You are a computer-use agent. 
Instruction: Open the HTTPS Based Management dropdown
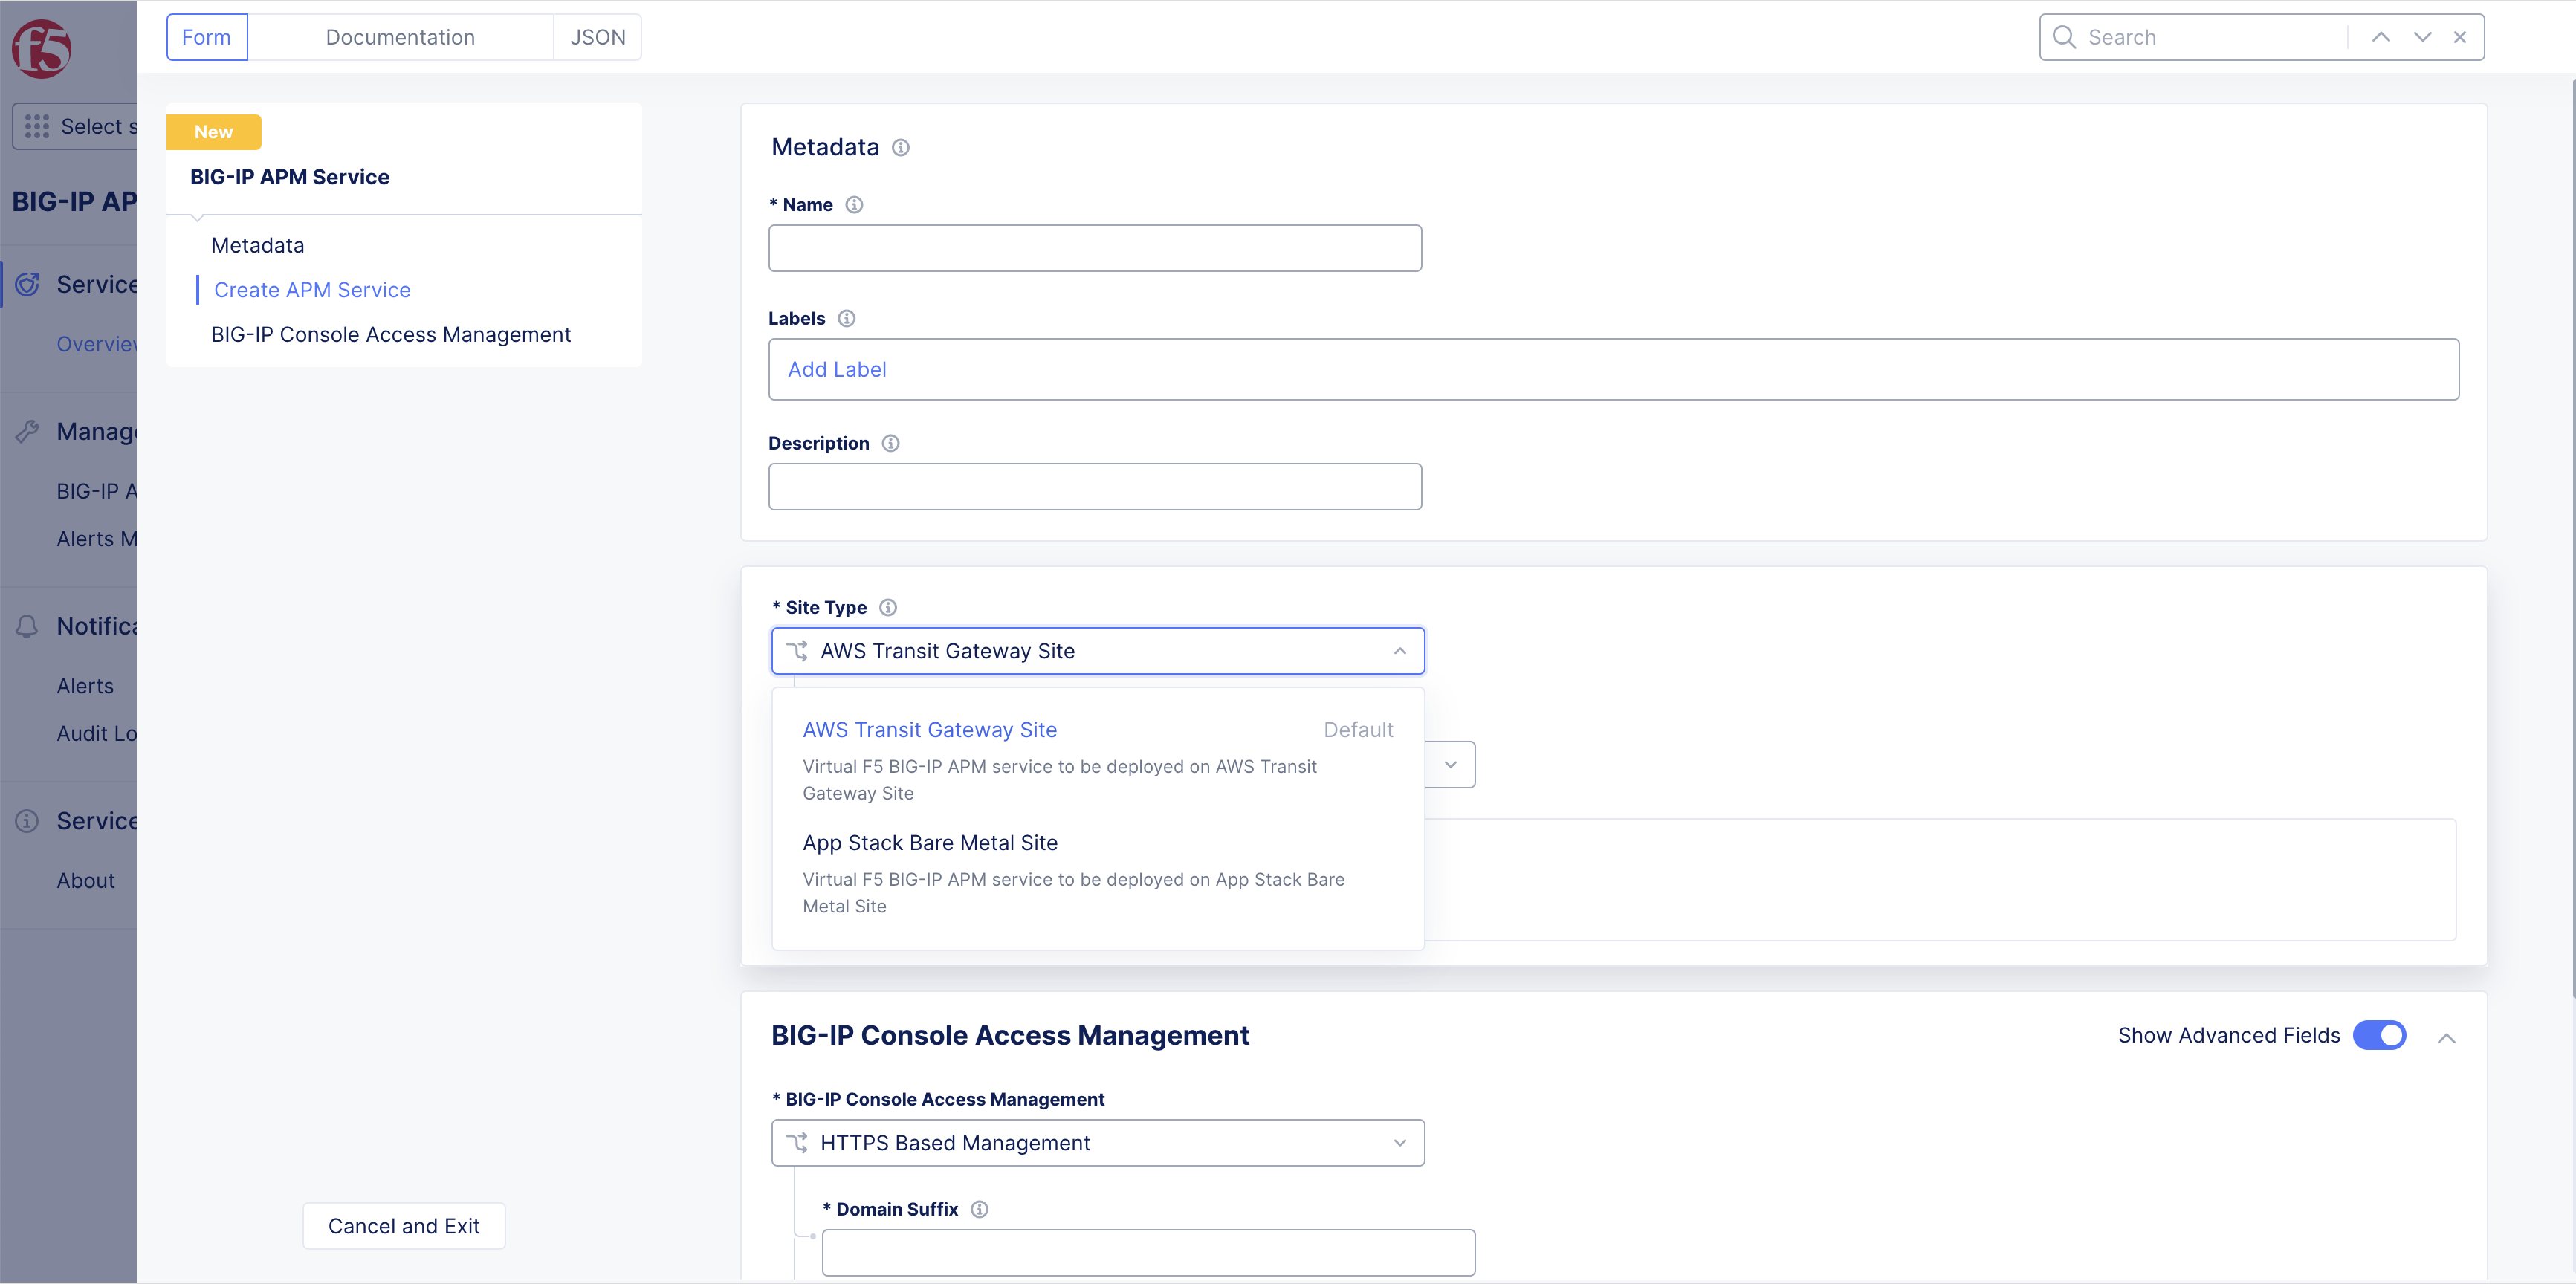pos(1097,1142)
